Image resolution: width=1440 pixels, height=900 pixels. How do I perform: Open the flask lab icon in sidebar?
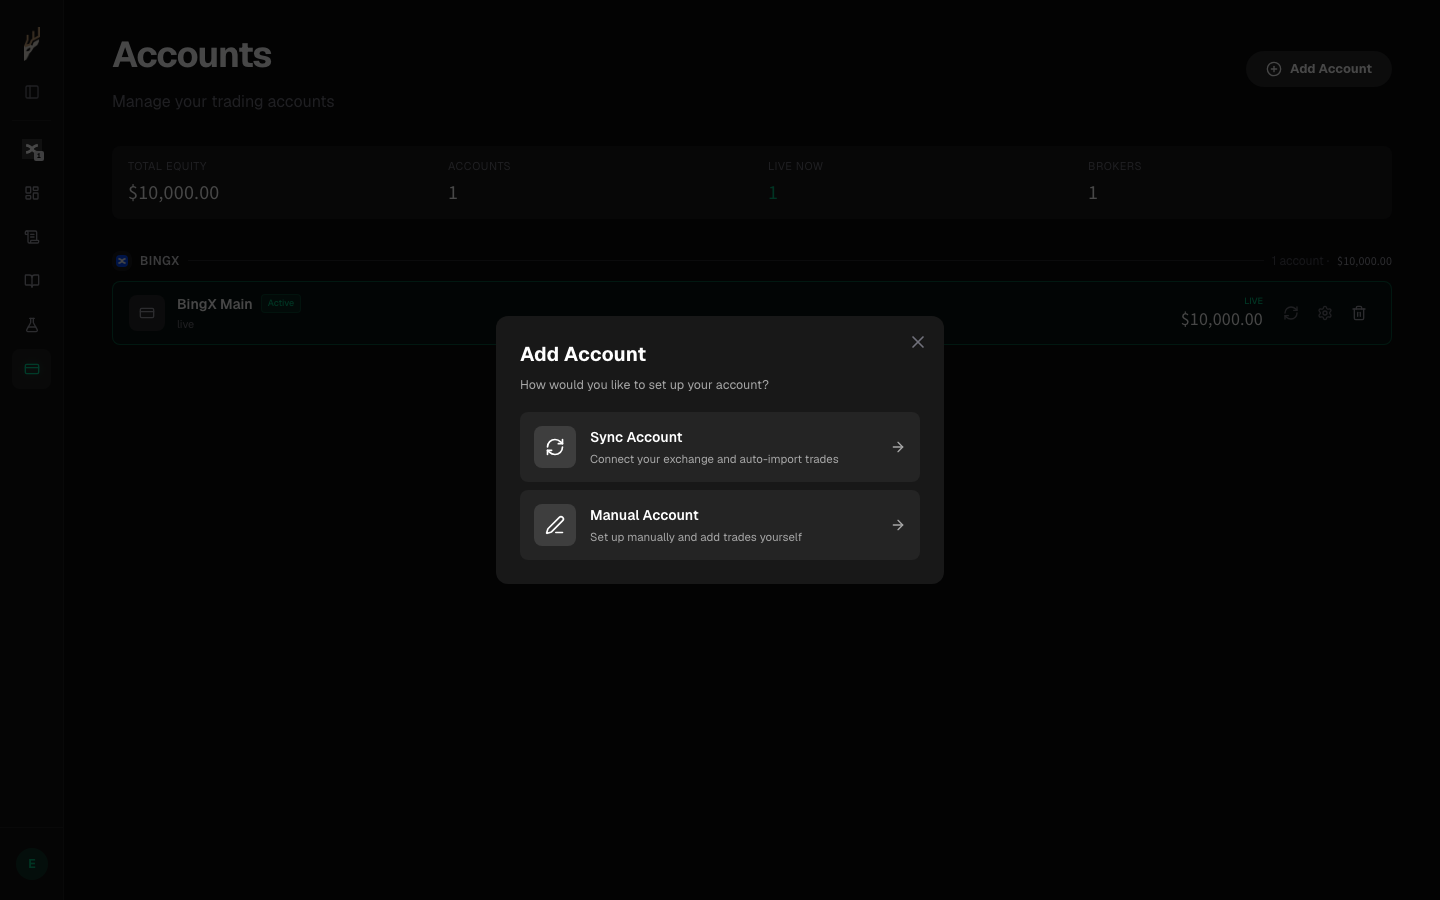click(32, 325)
